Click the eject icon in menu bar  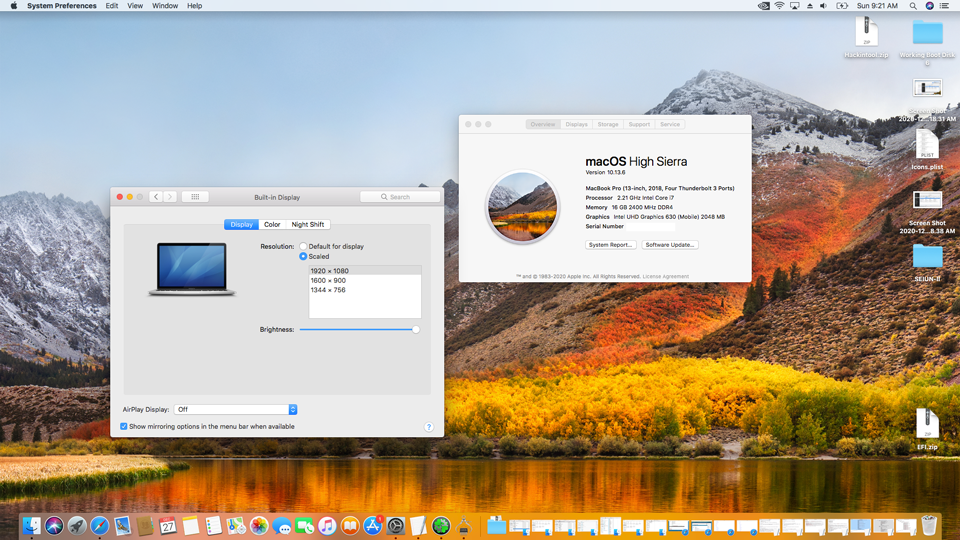pos(810,6)
